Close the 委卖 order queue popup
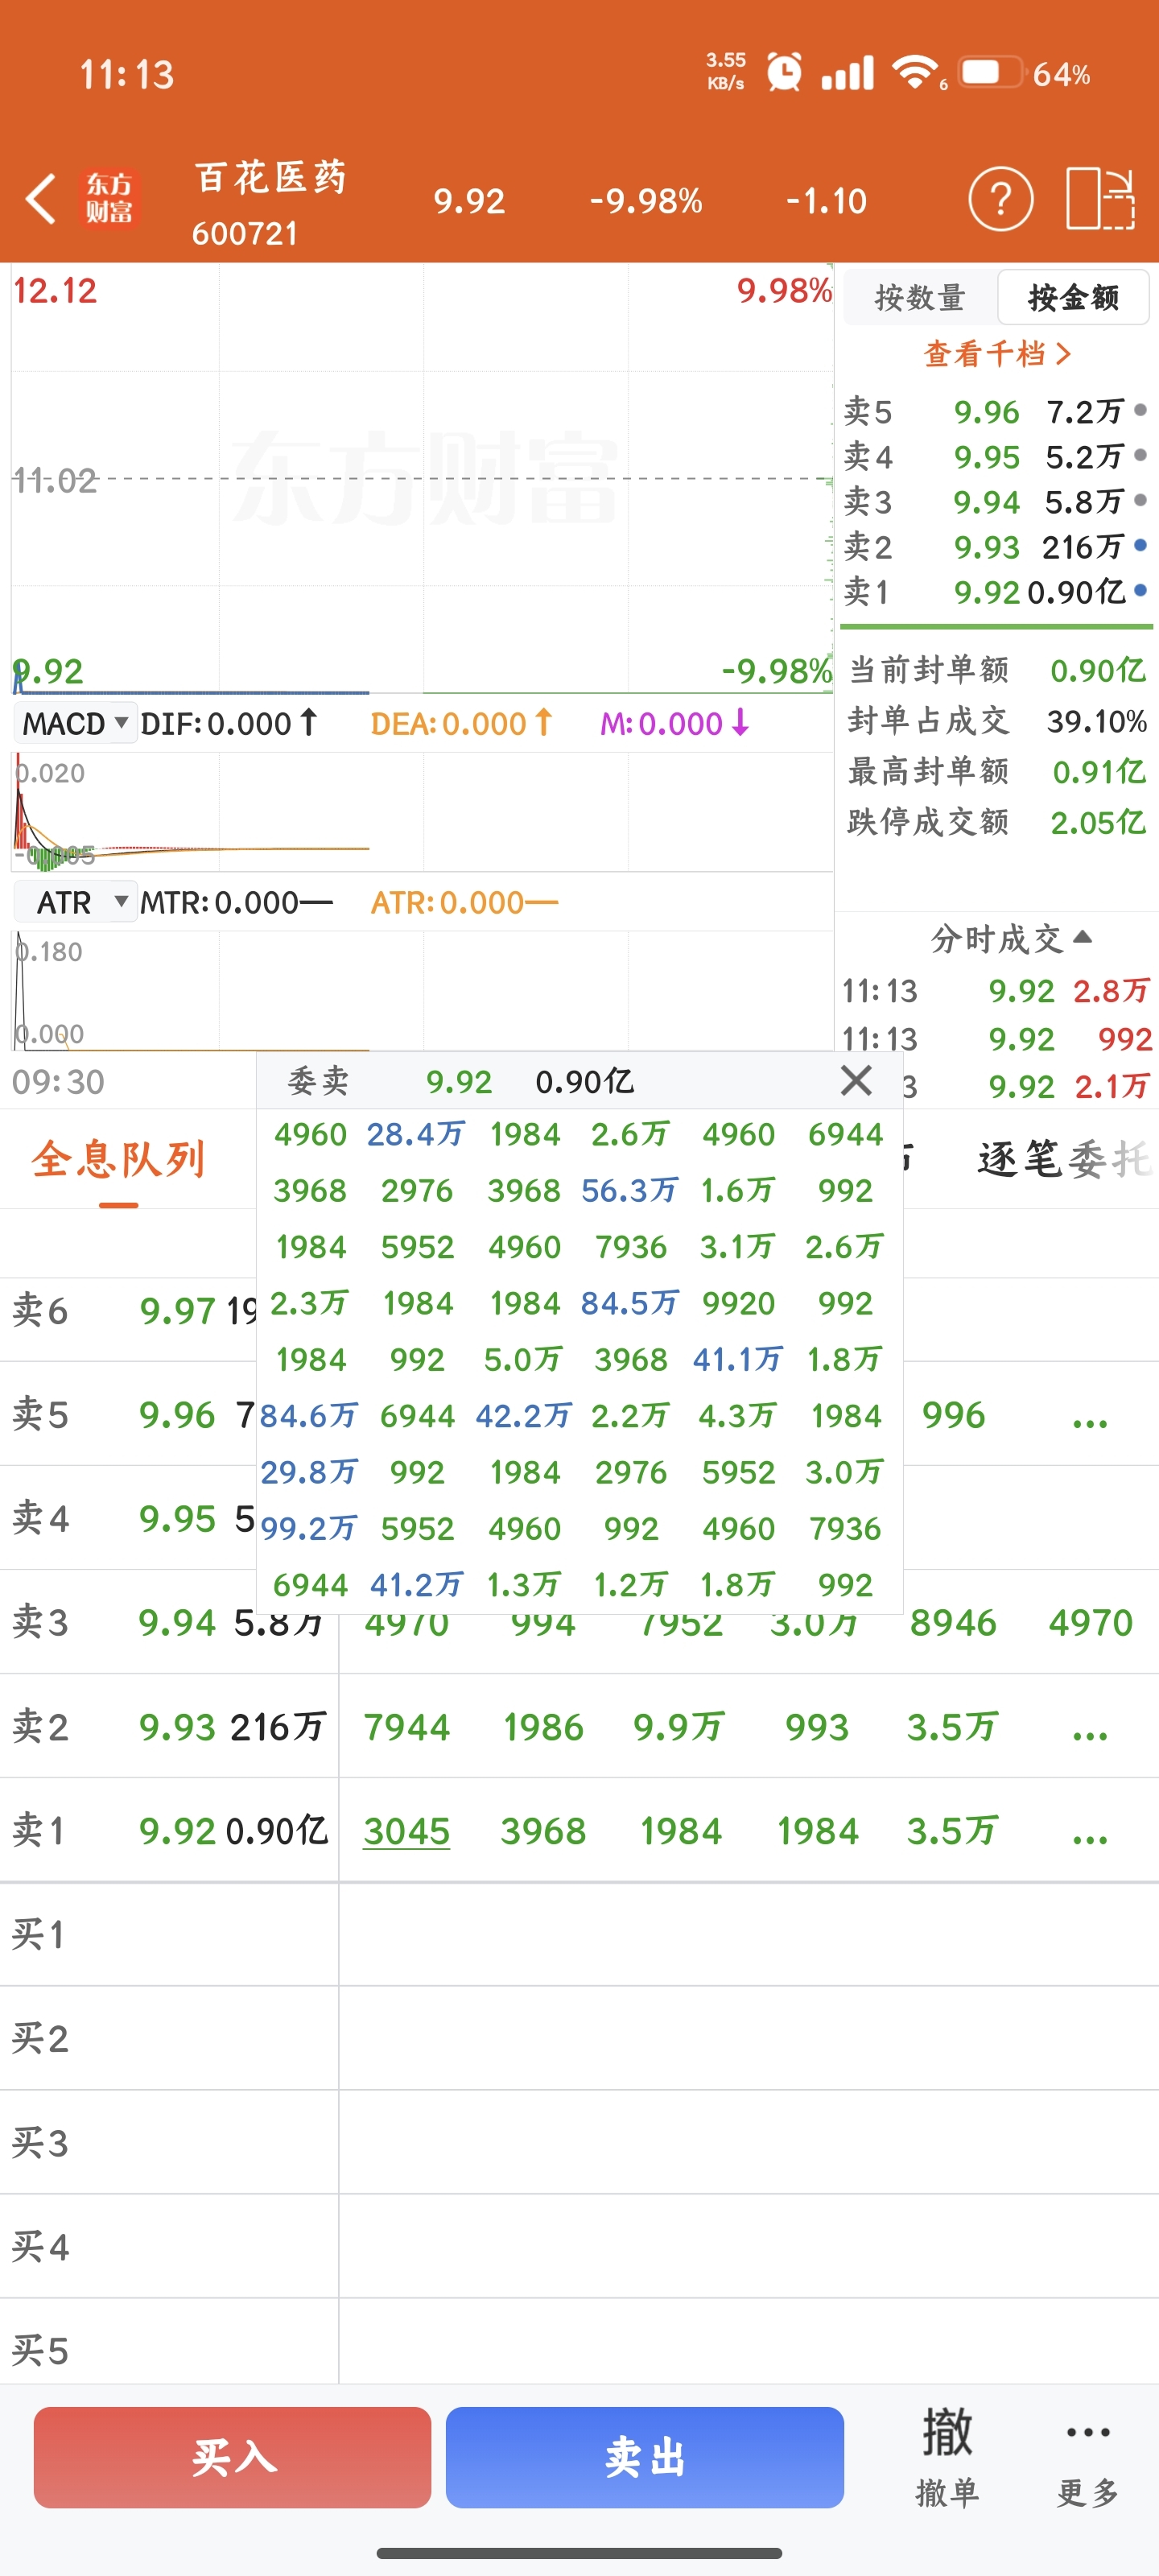The image size is (1159, 2576). pos(856,1081)
